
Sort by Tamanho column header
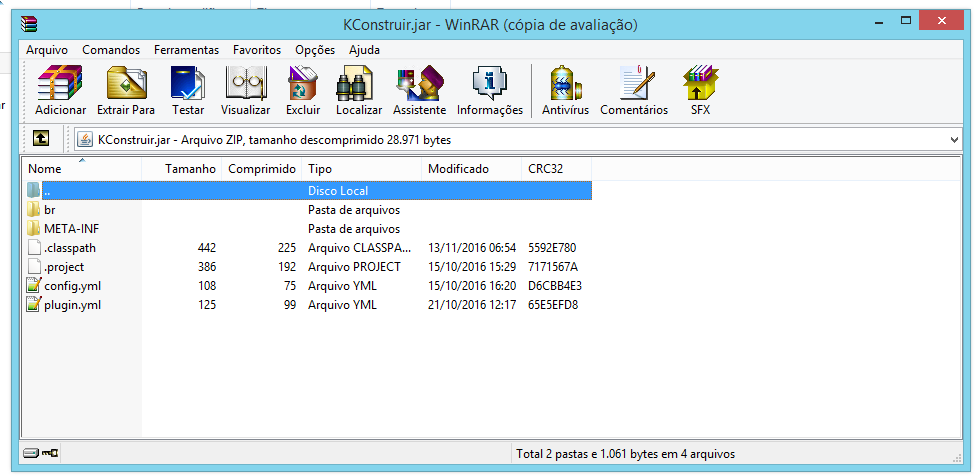tap(182, 169)
